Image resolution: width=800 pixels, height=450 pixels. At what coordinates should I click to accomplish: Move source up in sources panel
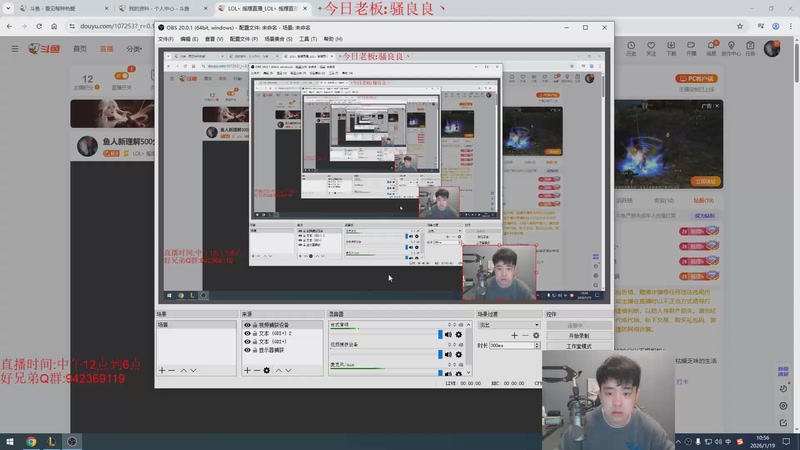(279, 370)
